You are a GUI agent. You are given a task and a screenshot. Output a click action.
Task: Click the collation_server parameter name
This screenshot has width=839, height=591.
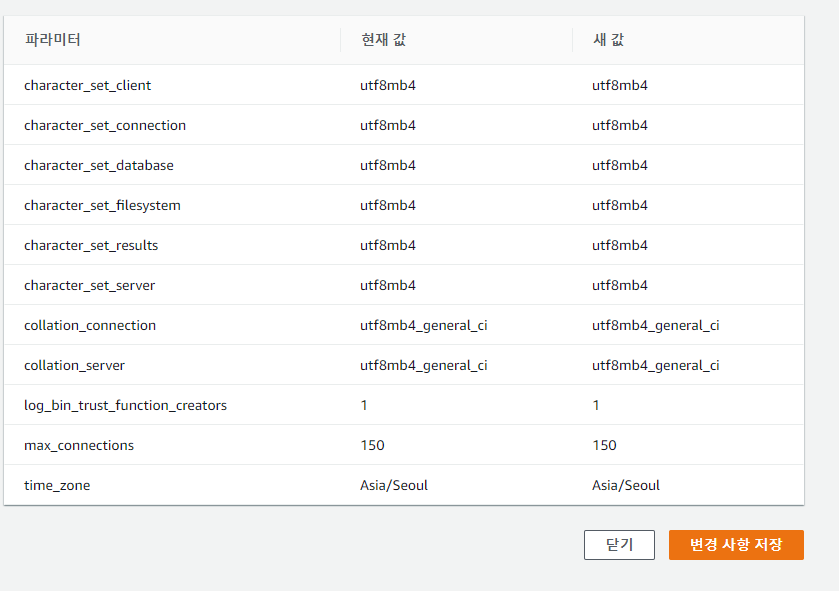tap(74, 365)
